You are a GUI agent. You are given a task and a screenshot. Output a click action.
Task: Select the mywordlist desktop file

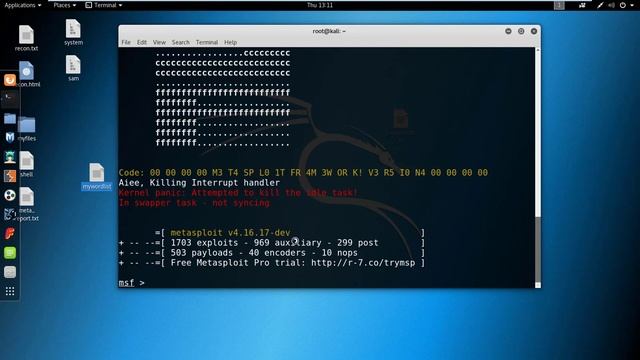point(97,177)
